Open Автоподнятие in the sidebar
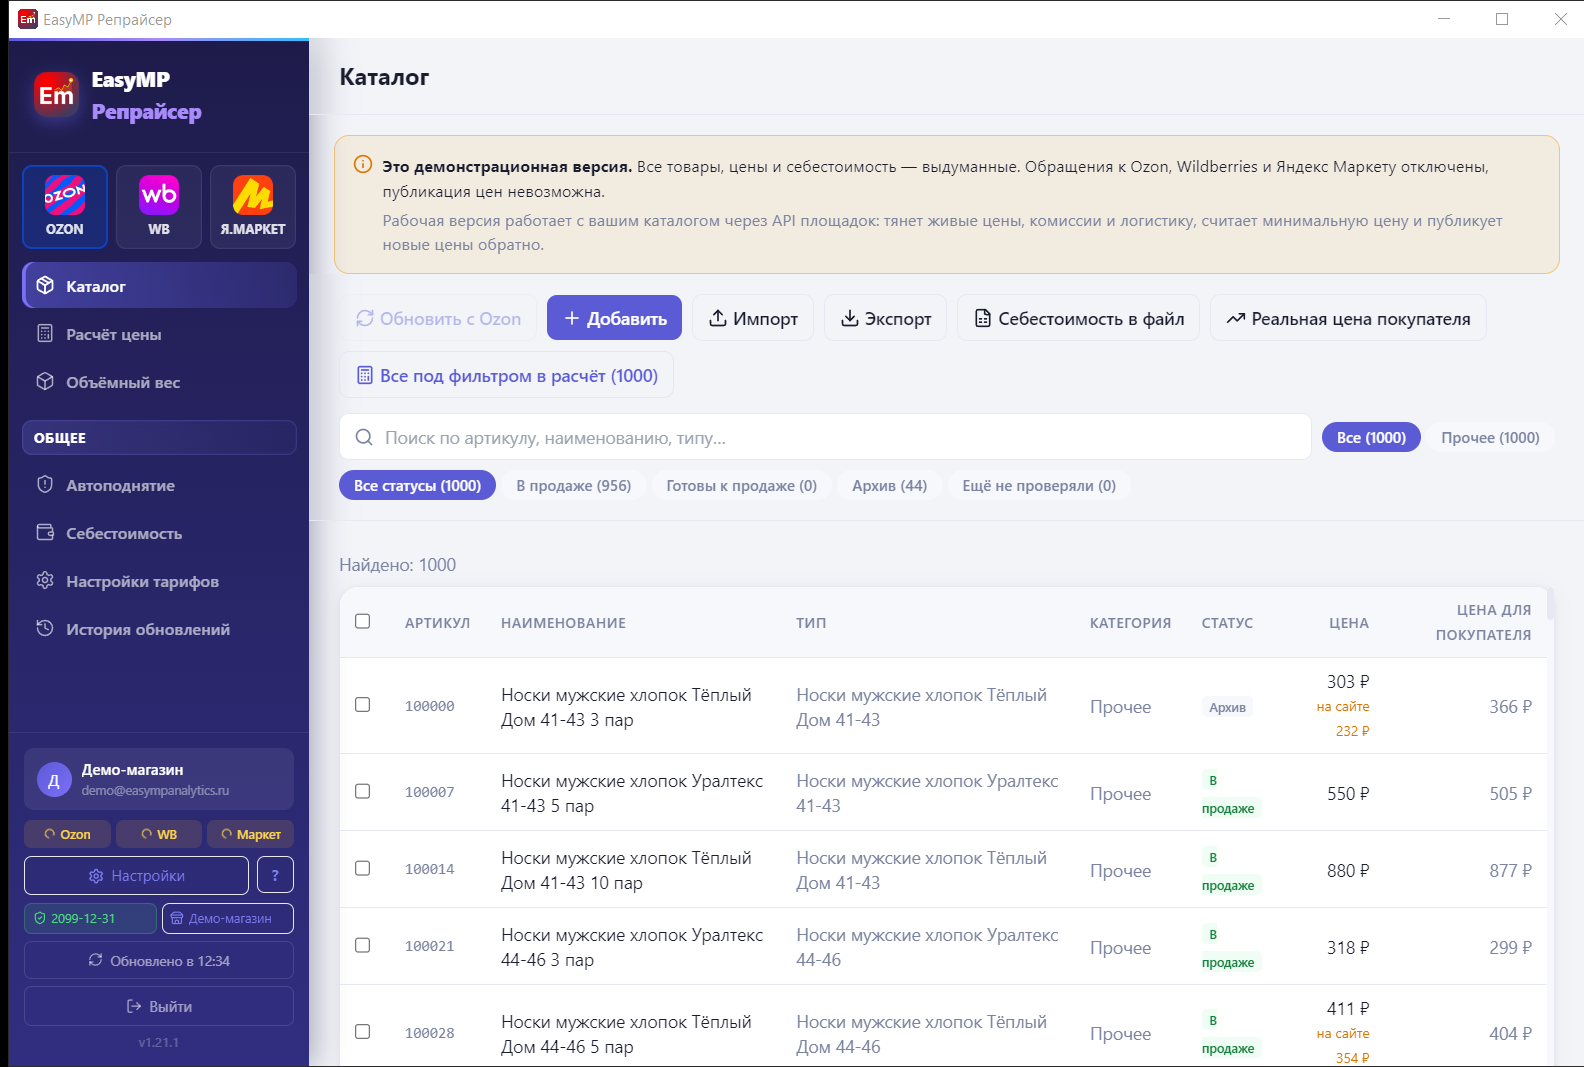This screenshot has height=1067, width=1584. 160,485
